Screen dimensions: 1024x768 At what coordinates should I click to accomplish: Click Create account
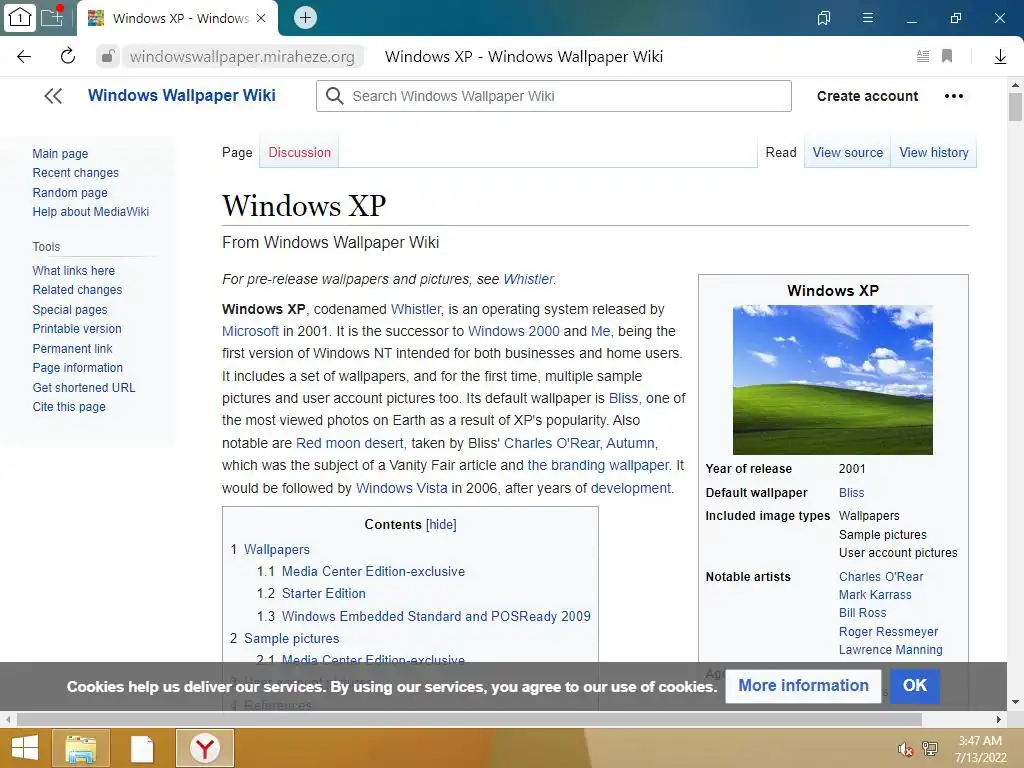[867, 96]
